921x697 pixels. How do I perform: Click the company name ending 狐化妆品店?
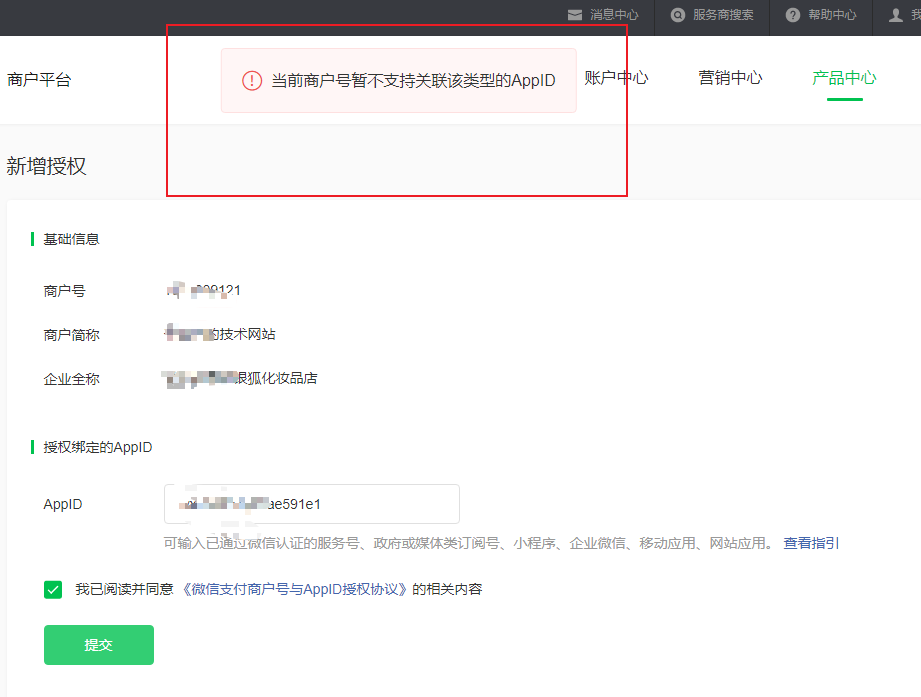(x=240, y=378)
